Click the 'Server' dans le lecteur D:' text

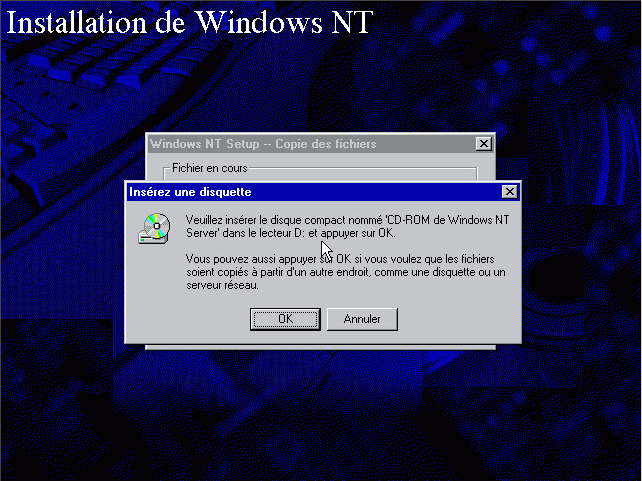pyautogui.click(x=246, y=233)
